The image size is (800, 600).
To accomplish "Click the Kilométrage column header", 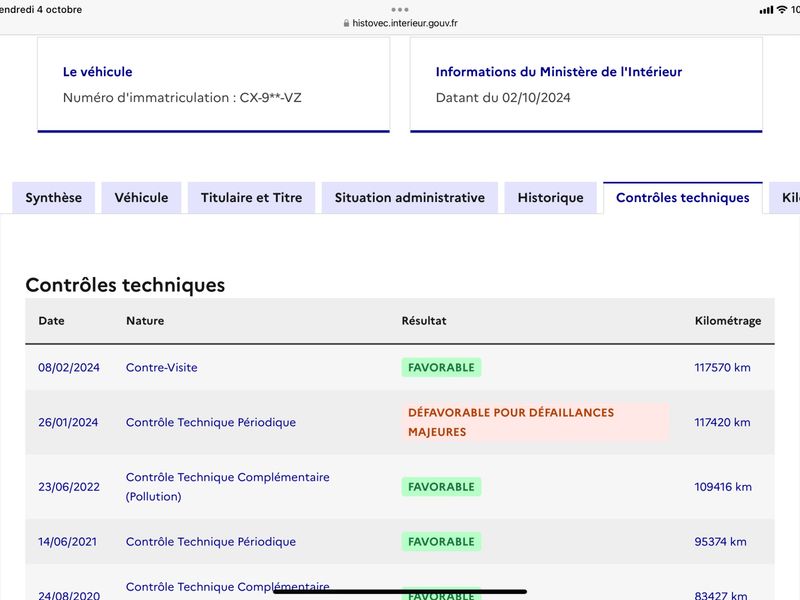I will coord(728,321).
